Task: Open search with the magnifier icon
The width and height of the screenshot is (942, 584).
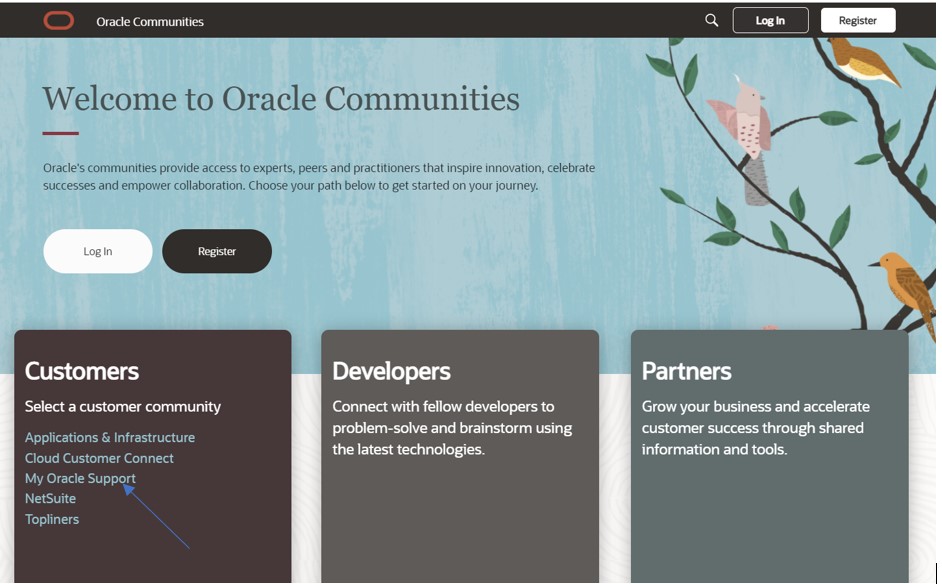Action: tap(711, 20)
